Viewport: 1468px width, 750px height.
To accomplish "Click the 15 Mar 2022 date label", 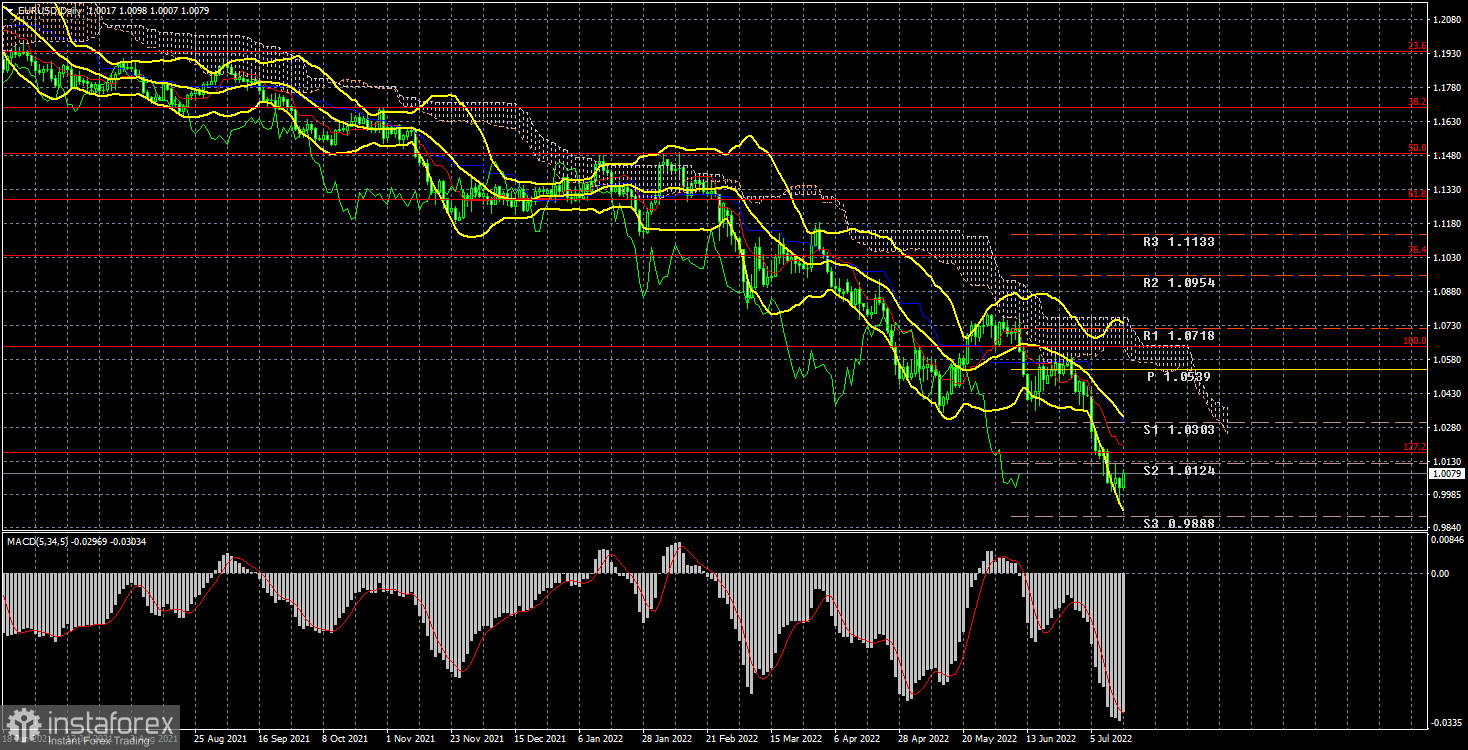I will tap(796, 739).
